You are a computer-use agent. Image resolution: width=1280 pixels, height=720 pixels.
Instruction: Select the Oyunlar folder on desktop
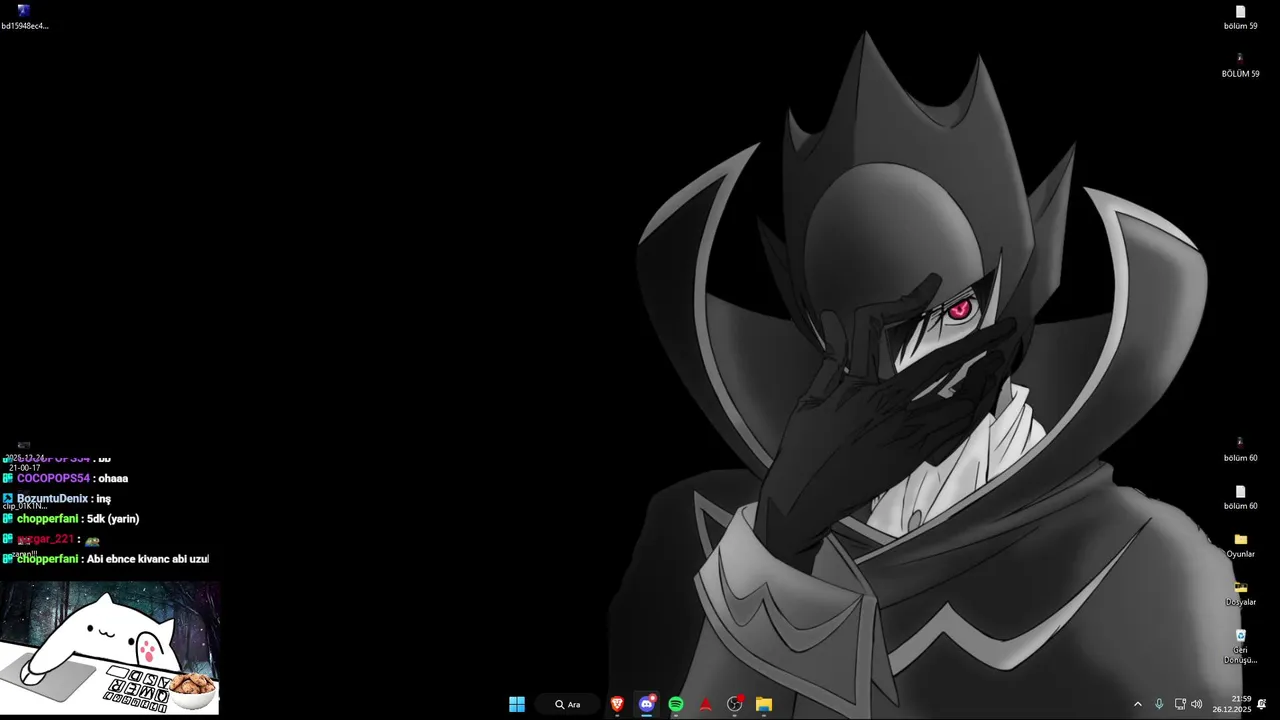[1241, 545]
